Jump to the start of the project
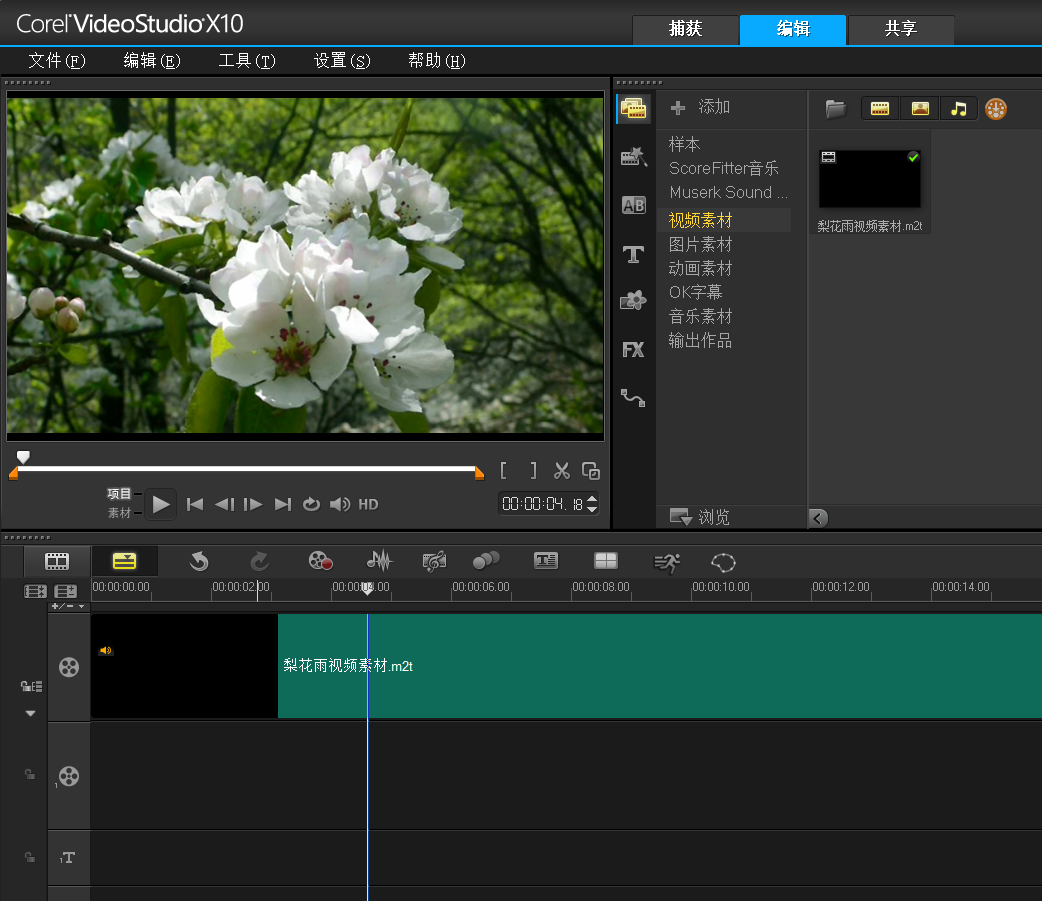This screenshot has height=901, width=1042. [195, 504]
